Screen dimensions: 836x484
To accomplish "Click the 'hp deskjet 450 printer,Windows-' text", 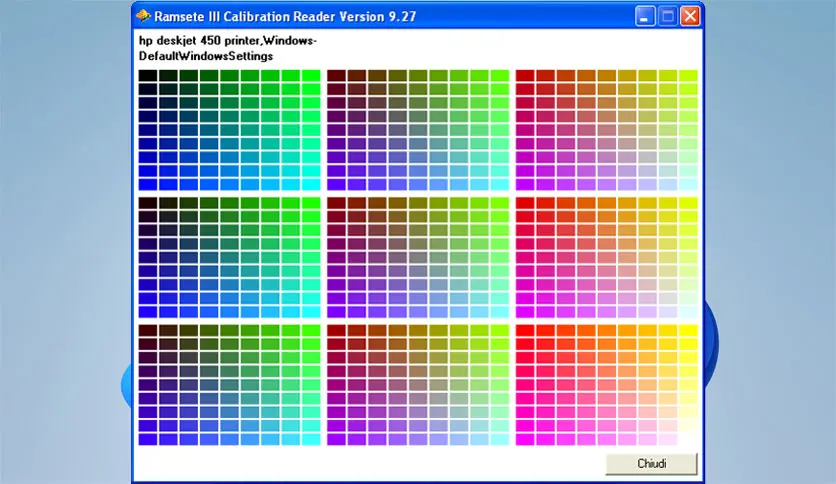I will click(x=228, y=41).
